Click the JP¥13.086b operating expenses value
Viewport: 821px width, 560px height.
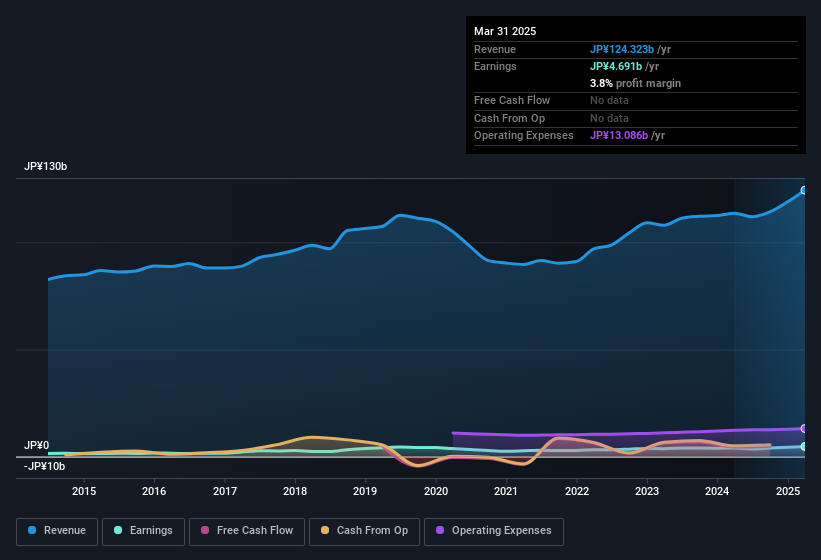tap(619, 136)
